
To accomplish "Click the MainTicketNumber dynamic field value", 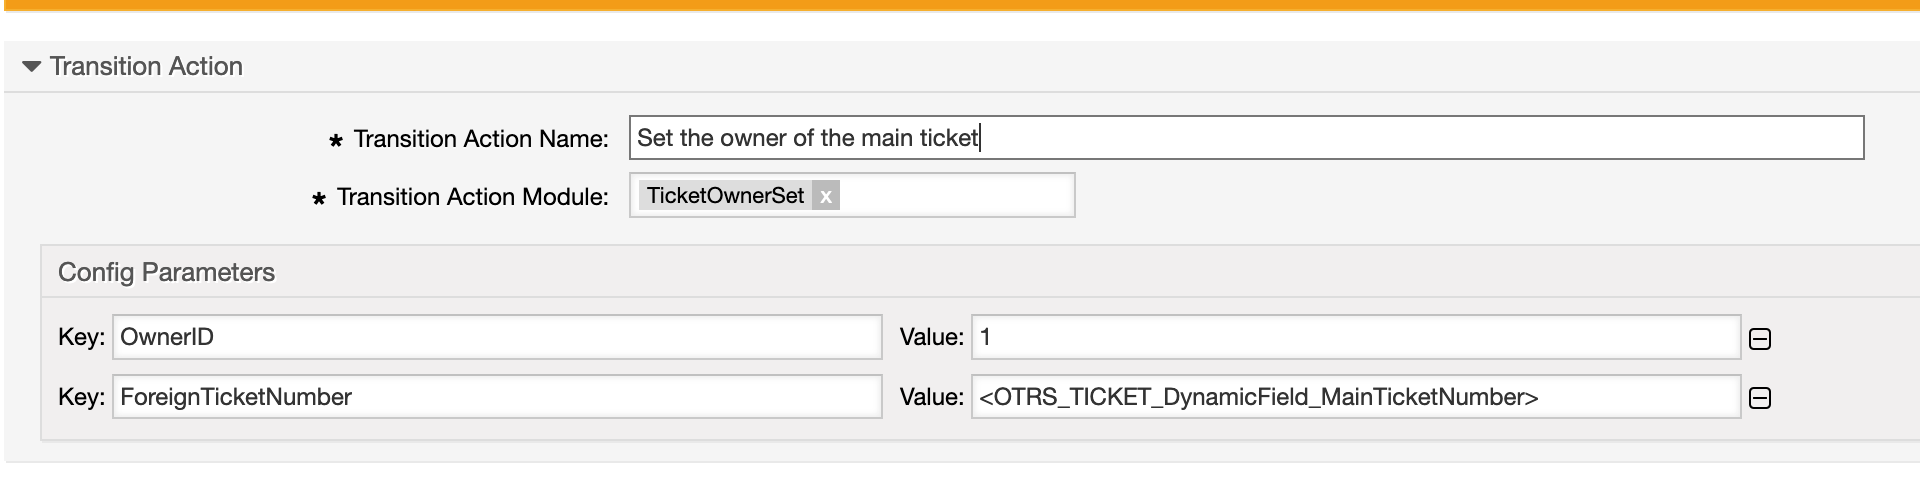I will 1355,397.
